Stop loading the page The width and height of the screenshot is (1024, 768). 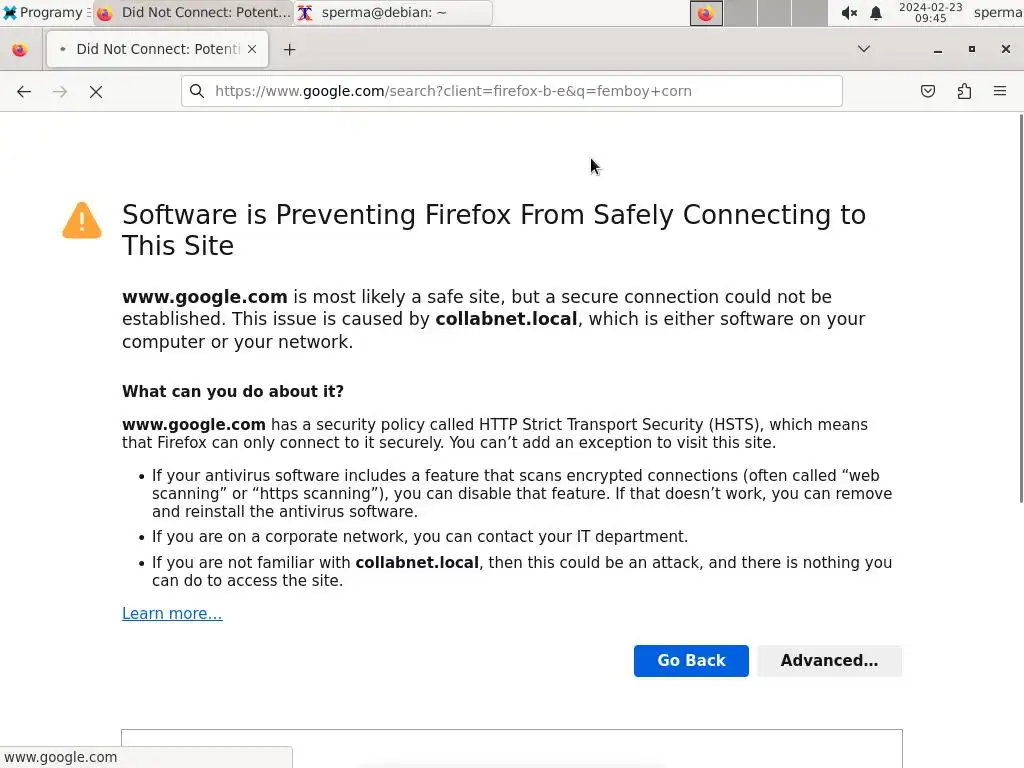(96, 91)
